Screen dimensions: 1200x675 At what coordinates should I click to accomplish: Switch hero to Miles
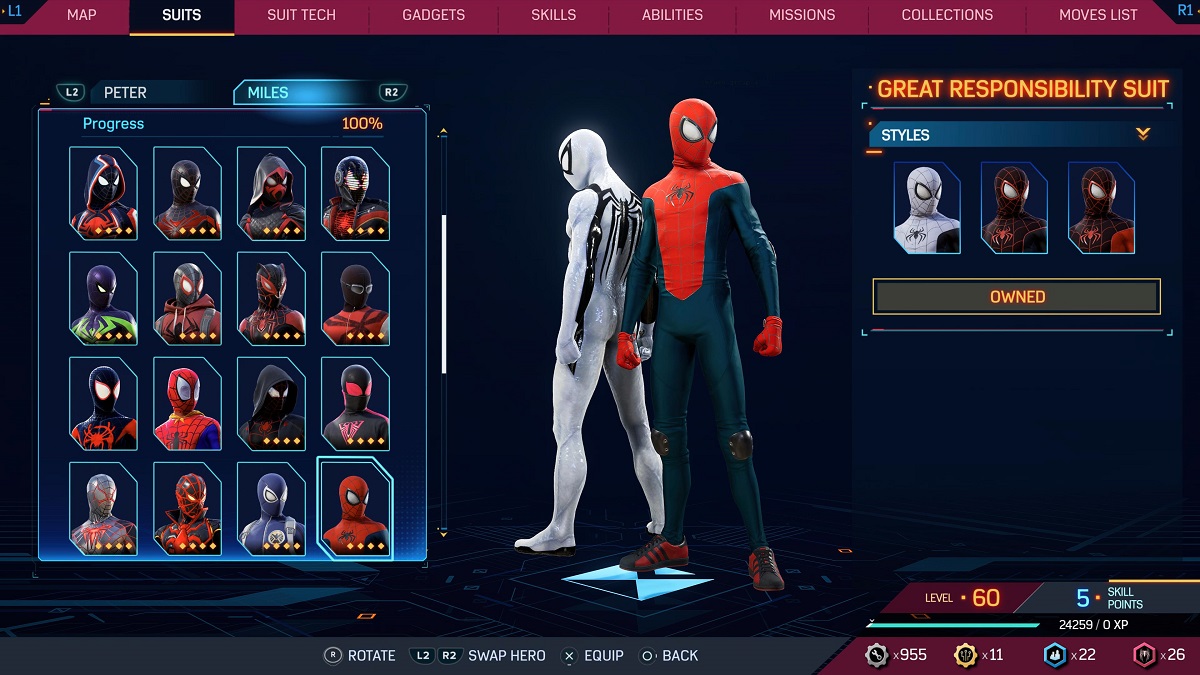pyautogui.click(x=268, y=93)
